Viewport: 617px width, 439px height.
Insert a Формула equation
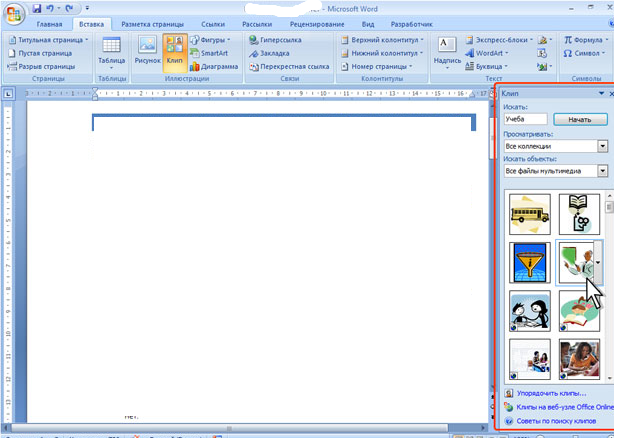click(586, 40)
